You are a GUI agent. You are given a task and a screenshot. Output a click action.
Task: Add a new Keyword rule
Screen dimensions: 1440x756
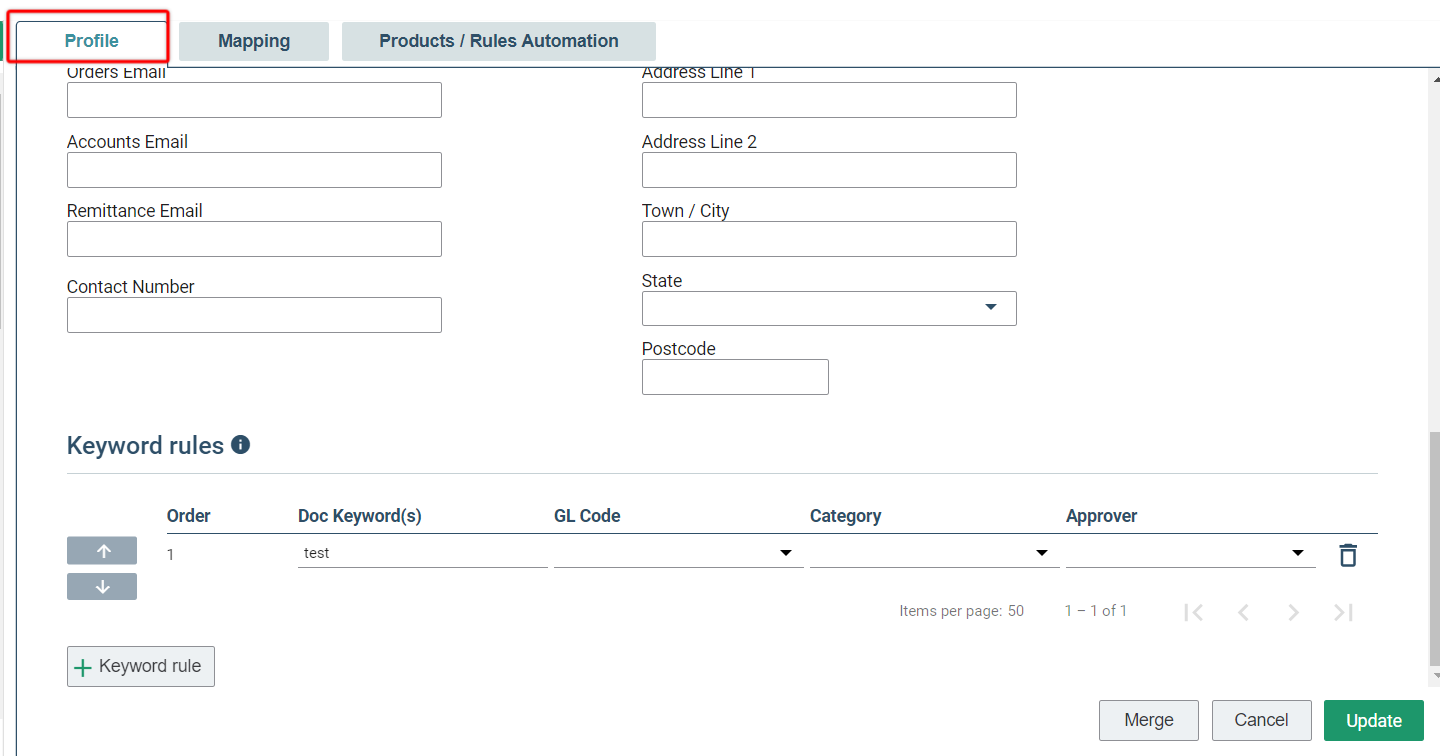141,667
